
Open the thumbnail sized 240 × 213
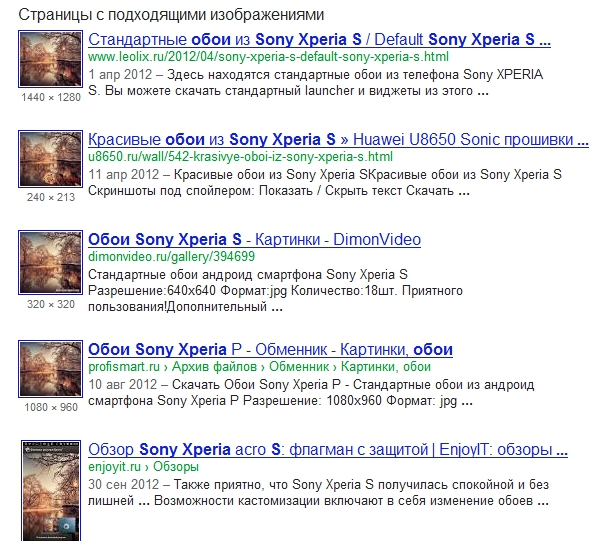pyautogui.click(x=50, y=159)
